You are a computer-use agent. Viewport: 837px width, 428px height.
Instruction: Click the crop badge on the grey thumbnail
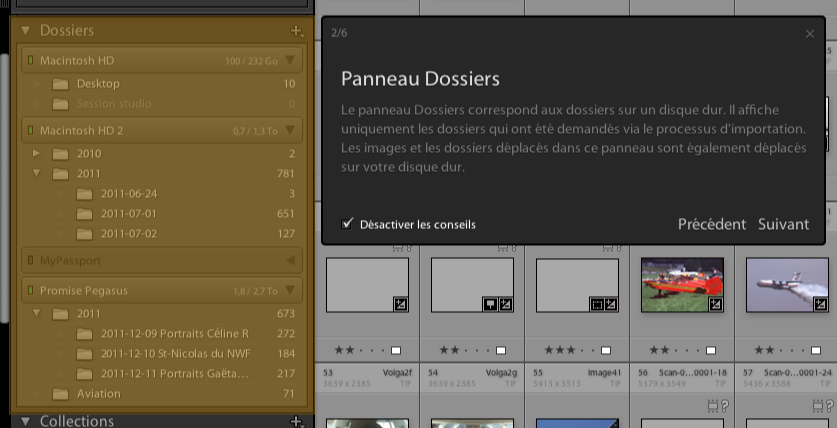(597, 304)
